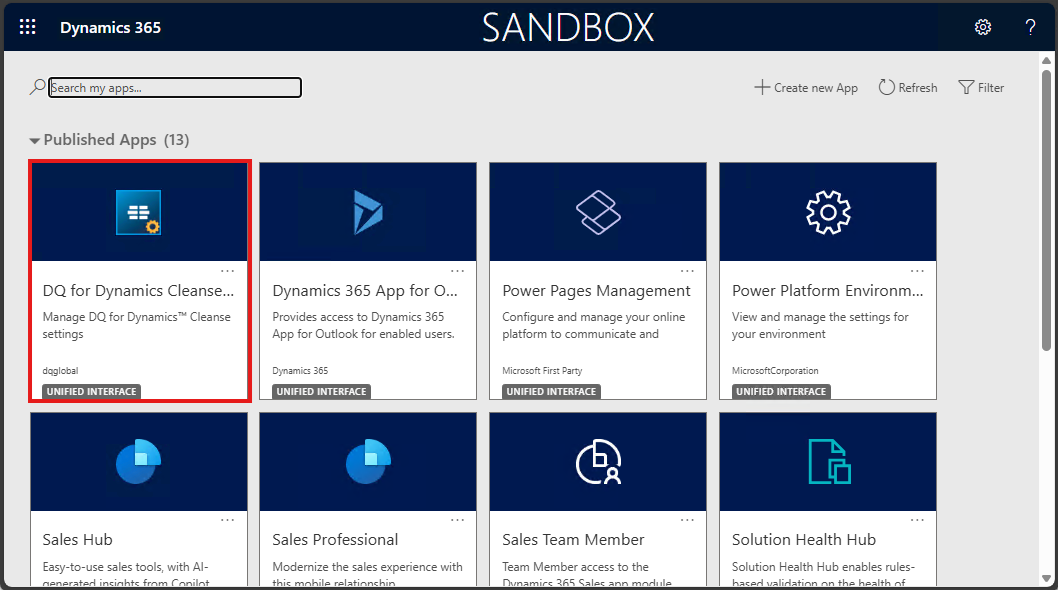Click the search magnifier icon
This screenshot has height=590, width=1058.
tap(37, 87)
